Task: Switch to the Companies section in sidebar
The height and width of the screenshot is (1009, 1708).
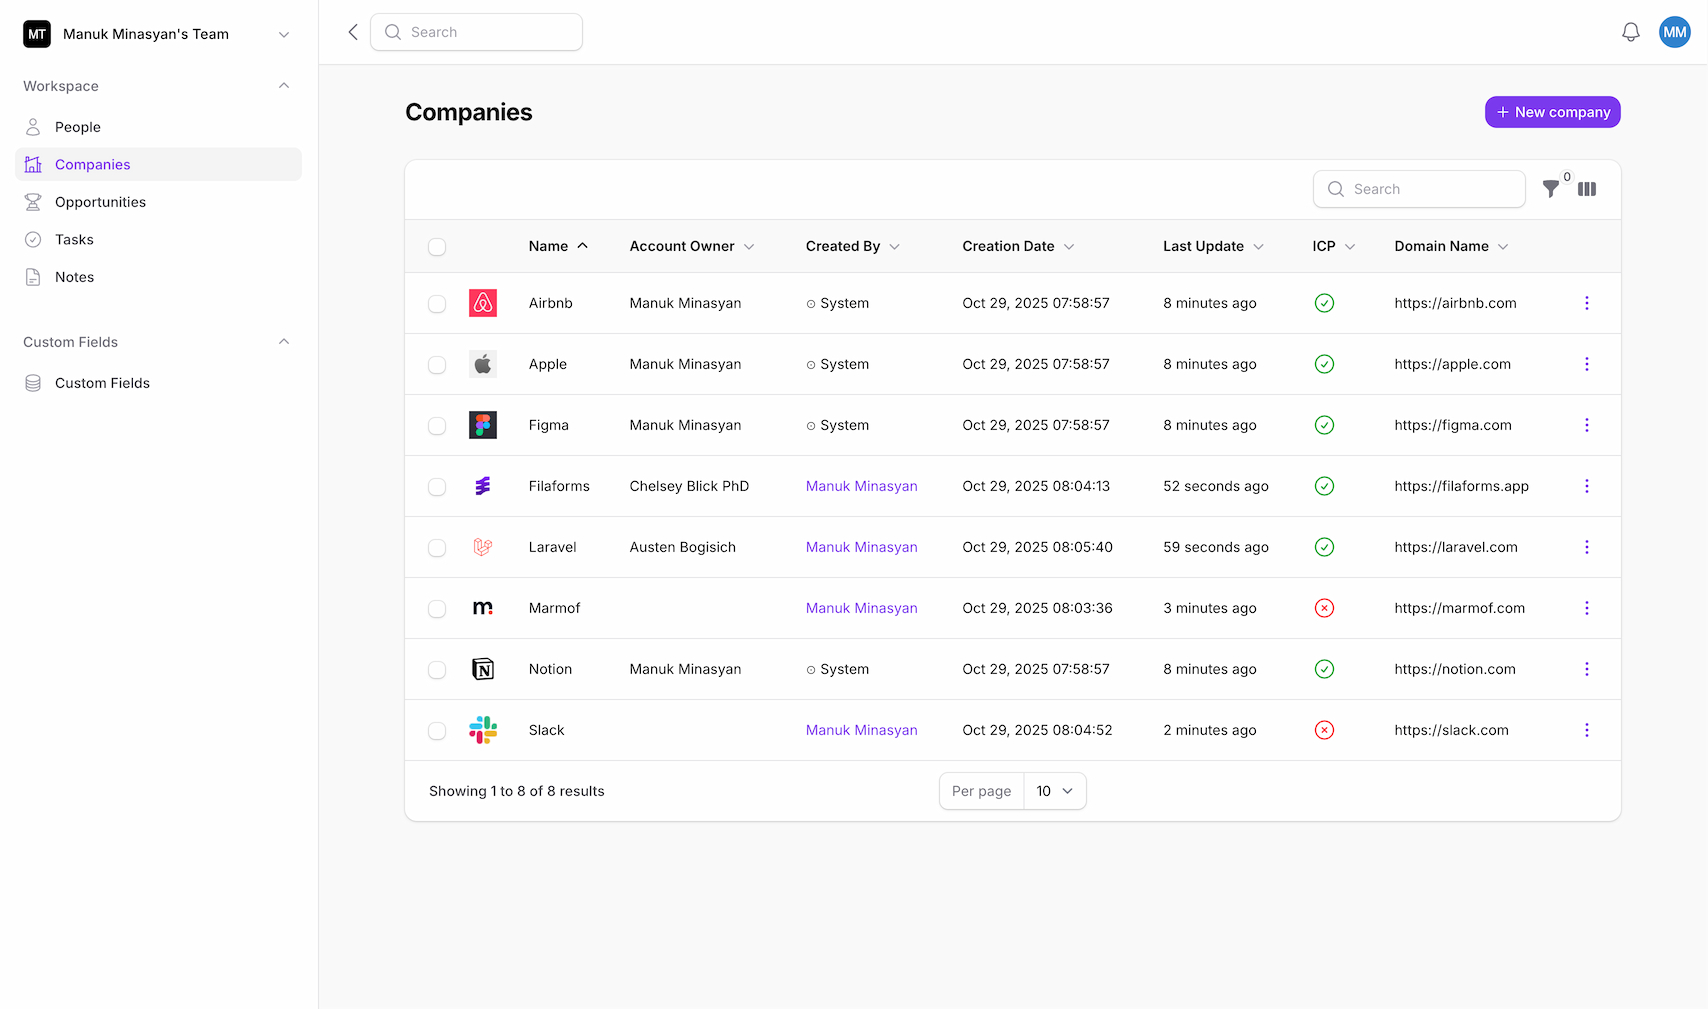Action: (x=92, y=164)
